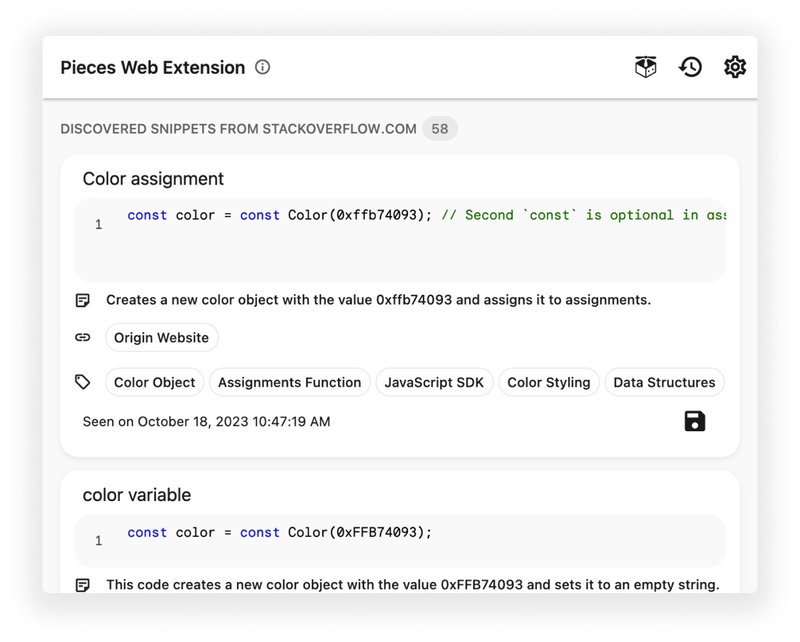The image size is (800, 642).
Task: Select the JavaScript SDK tag
Action: tap(434, 382)
